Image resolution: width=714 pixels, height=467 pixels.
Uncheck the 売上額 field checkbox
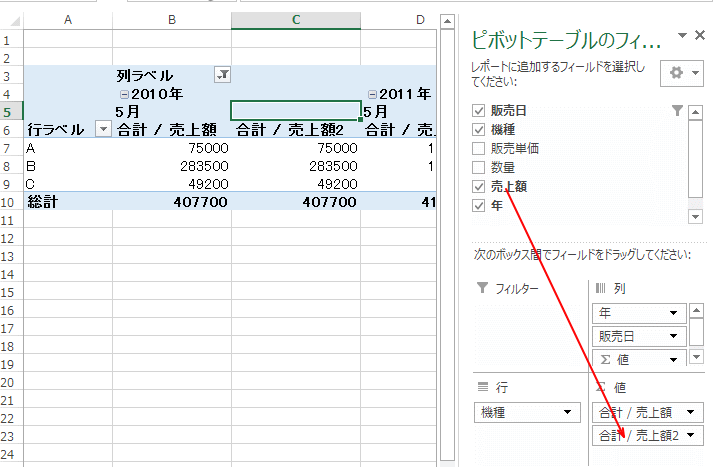pyautogui.click(x=478, y=187)
